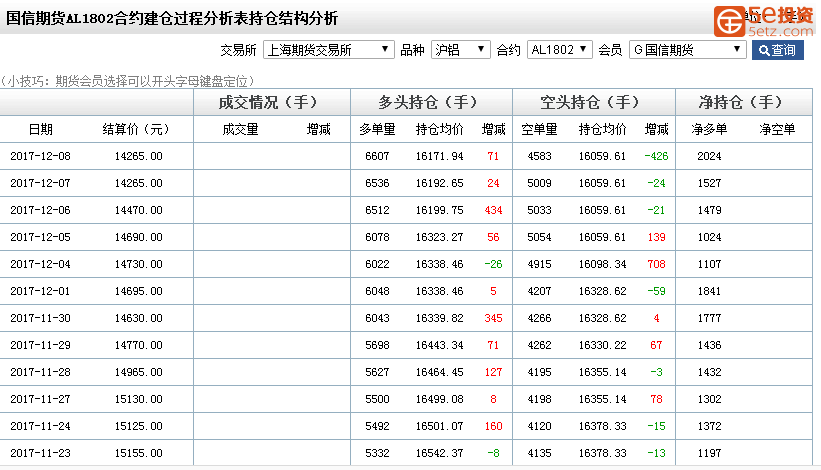
Task: Click the 净多单 column header
Action: (709, 129)
